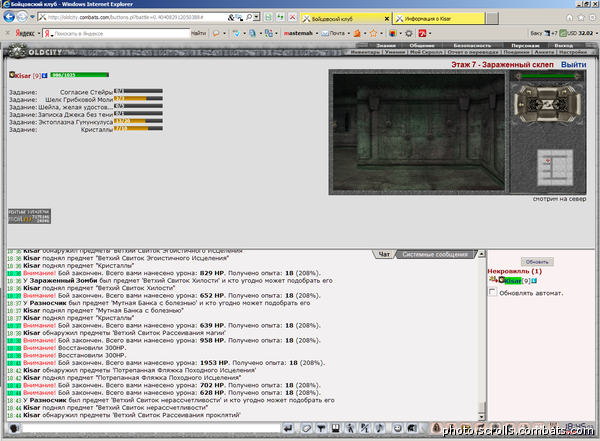Viewport: 600px width, 441px height.
Task: Click the chat scrollbar up arrow
Action: click(x=481, y=254)
